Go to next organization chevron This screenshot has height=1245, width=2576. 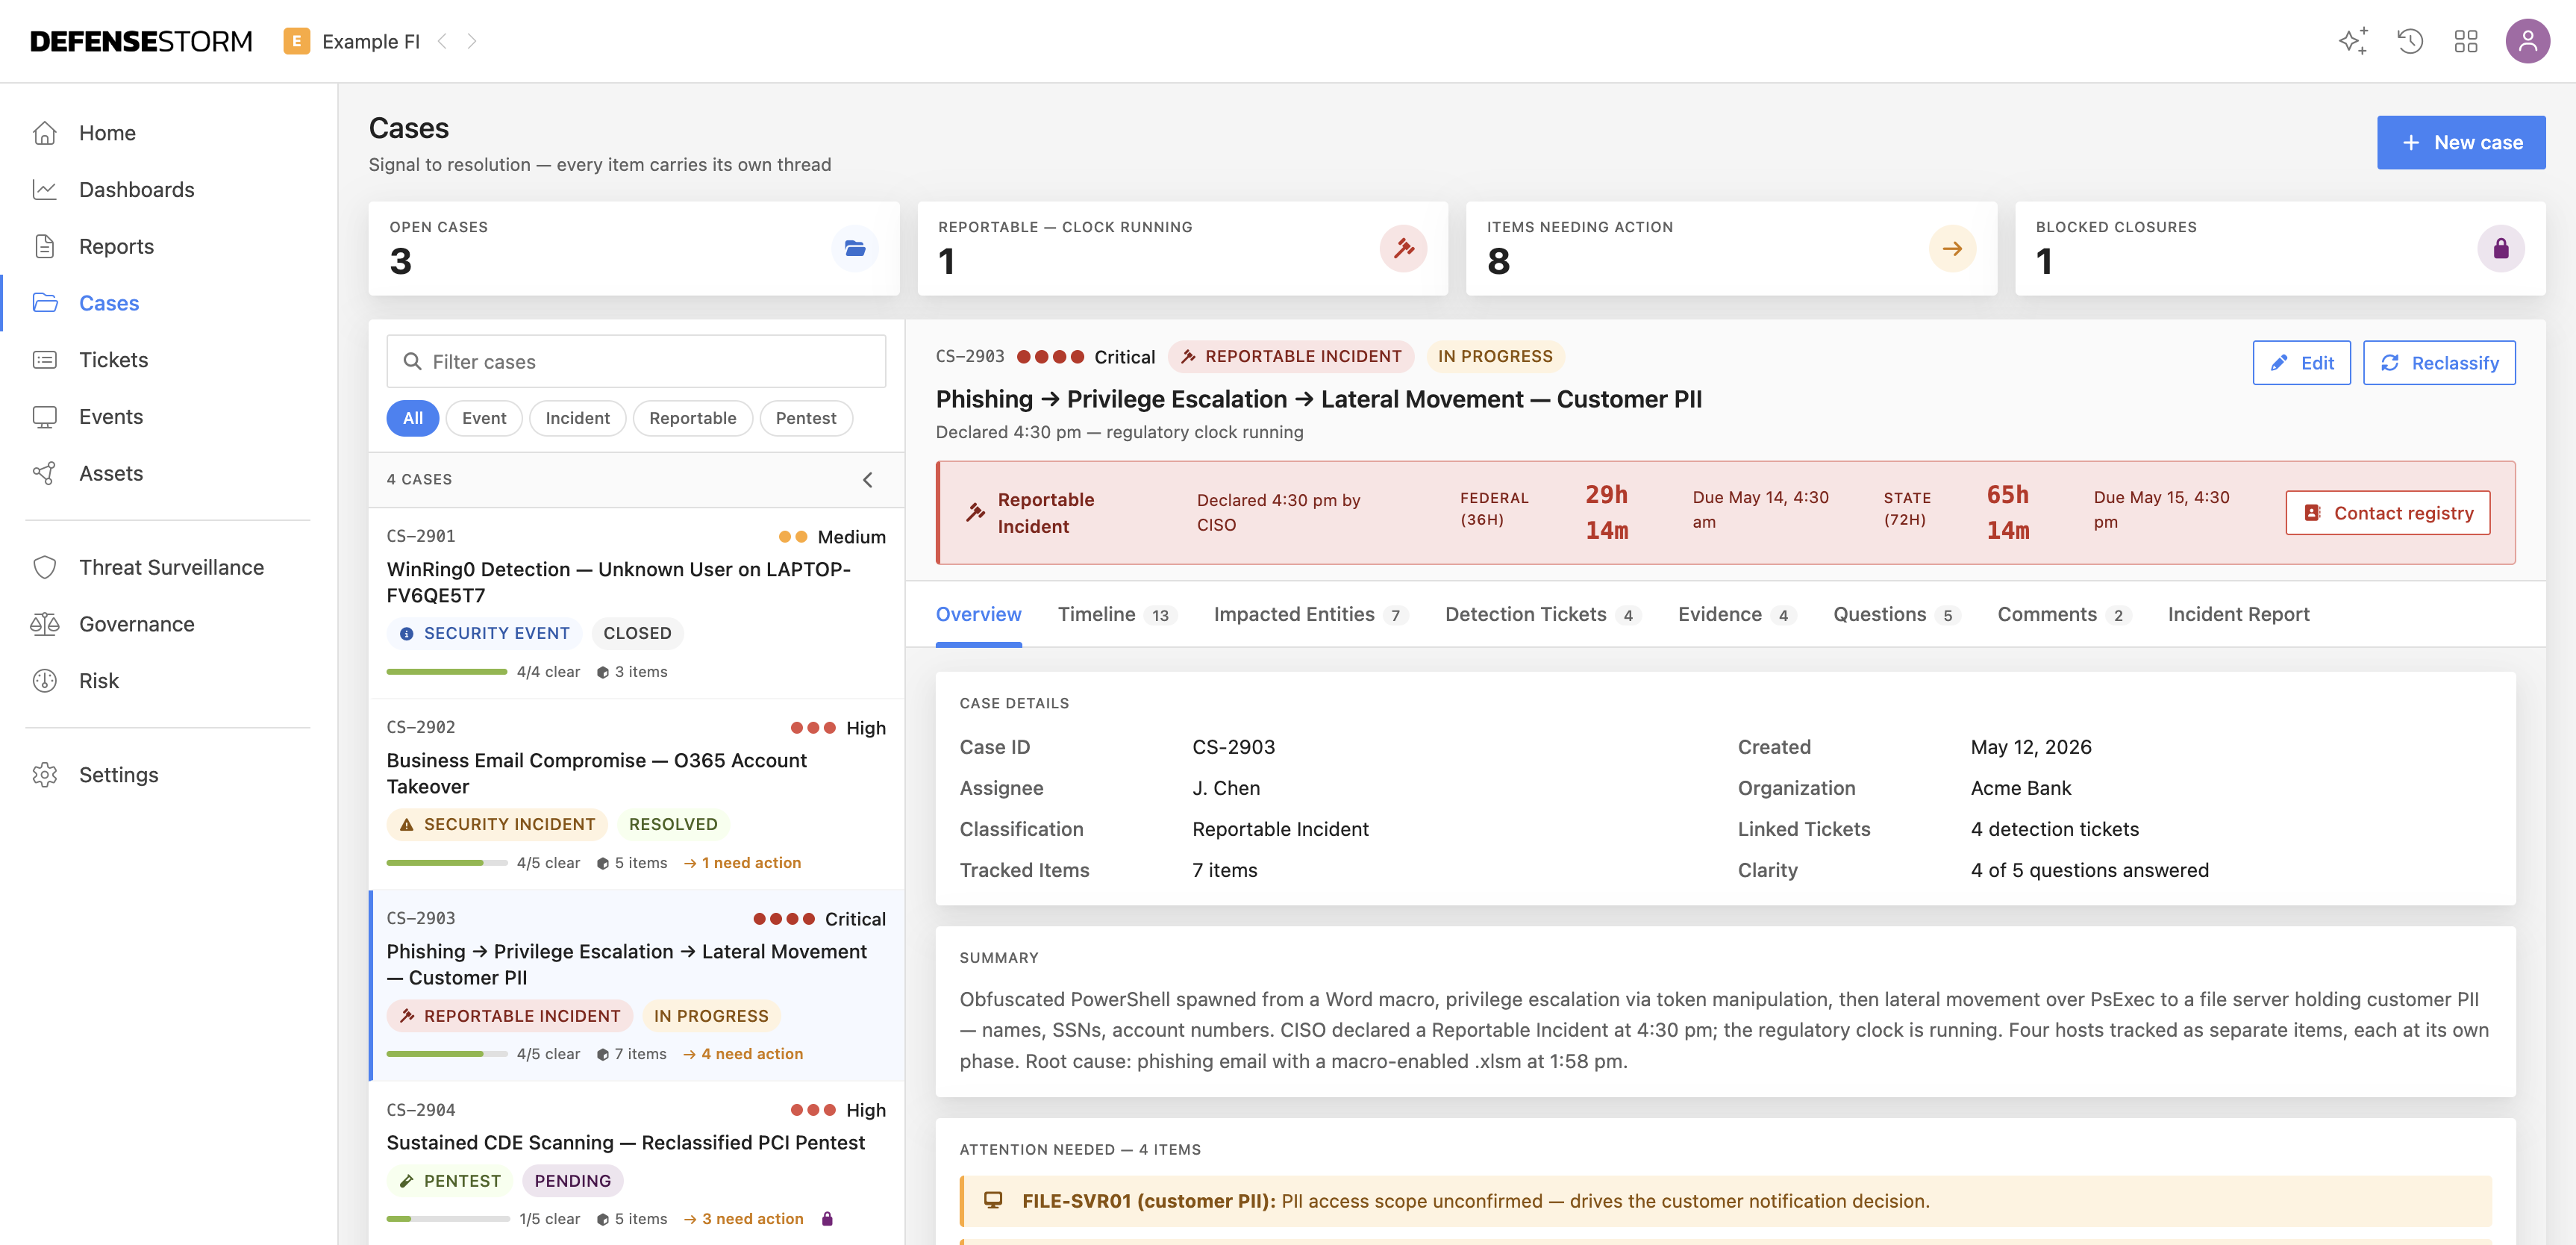(472, 41)
